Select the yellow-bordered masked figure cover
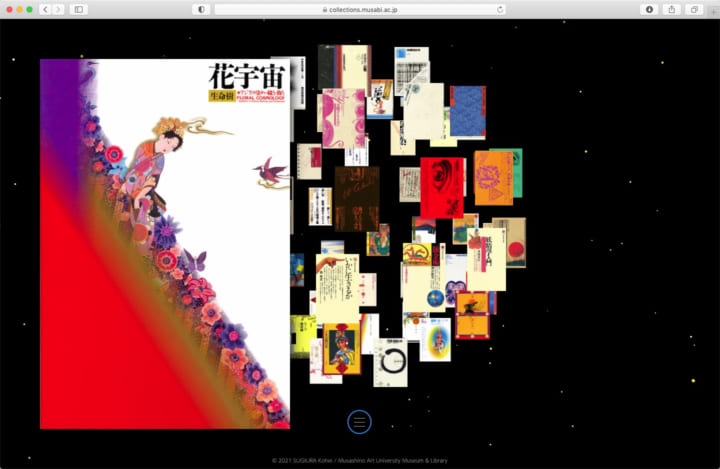 click(342, 349)
